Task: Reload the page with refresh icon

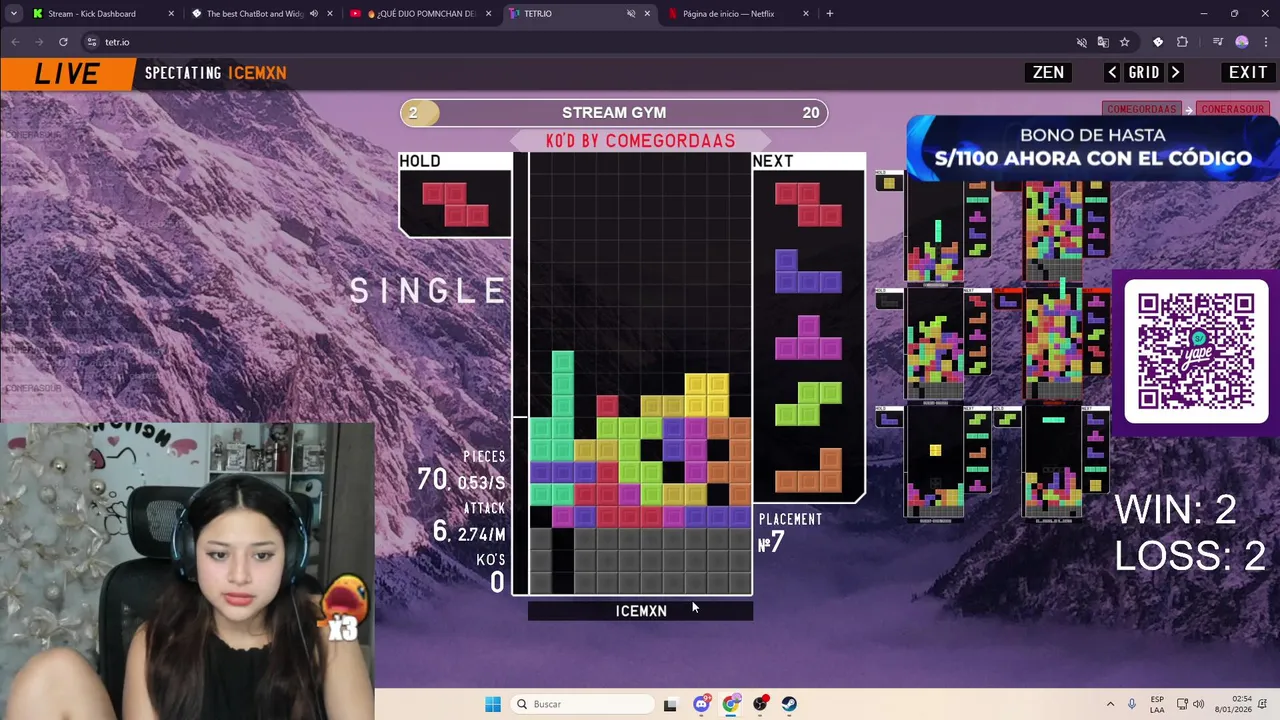Action: pos(63,42)
